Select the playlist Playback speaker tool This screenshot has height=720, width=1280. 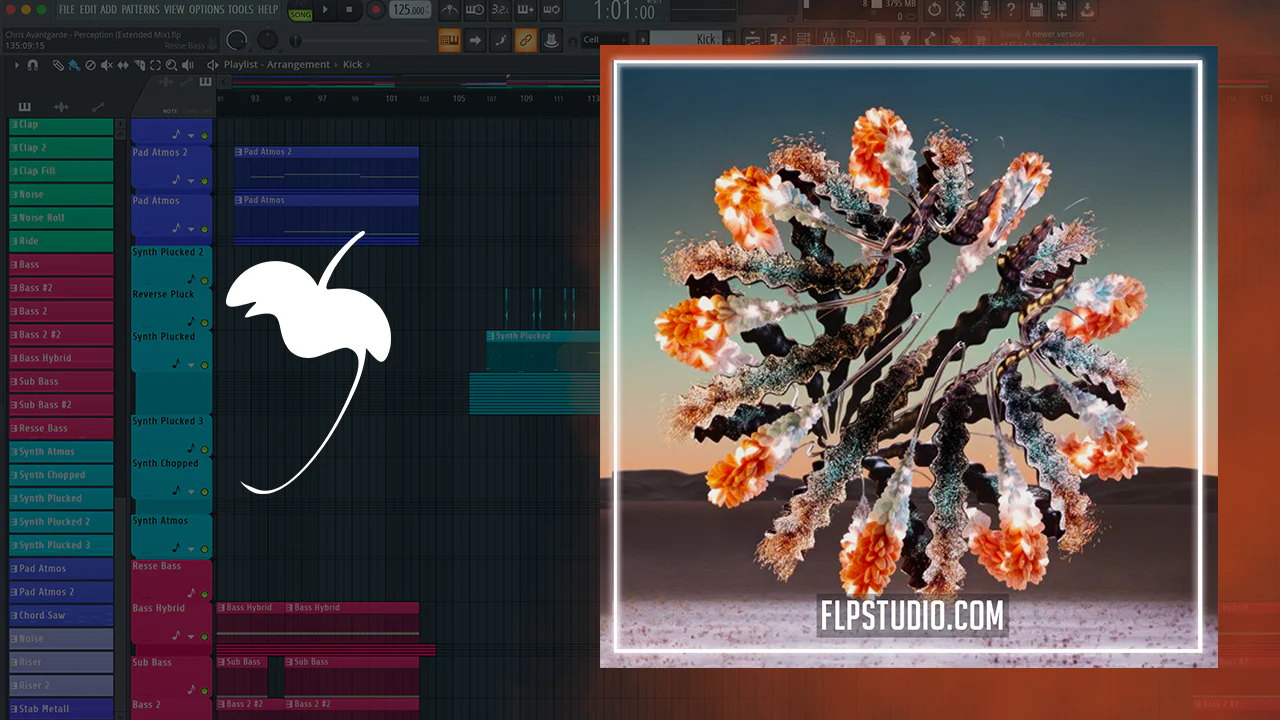click(187, 65)
